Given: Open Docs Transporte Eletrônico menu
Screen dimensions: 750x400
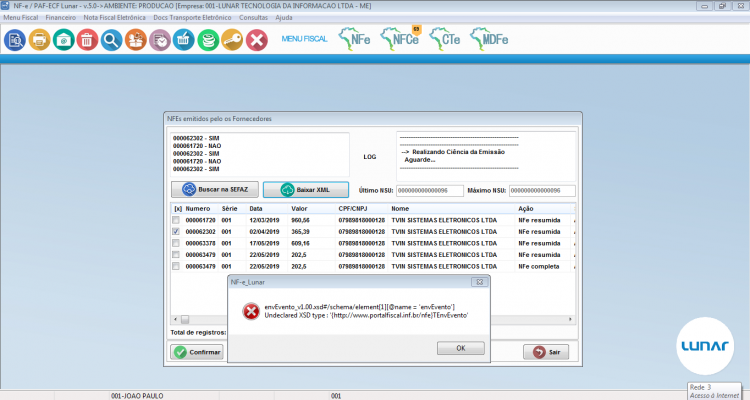Looking at the screenshot, I should pos(192,18).
